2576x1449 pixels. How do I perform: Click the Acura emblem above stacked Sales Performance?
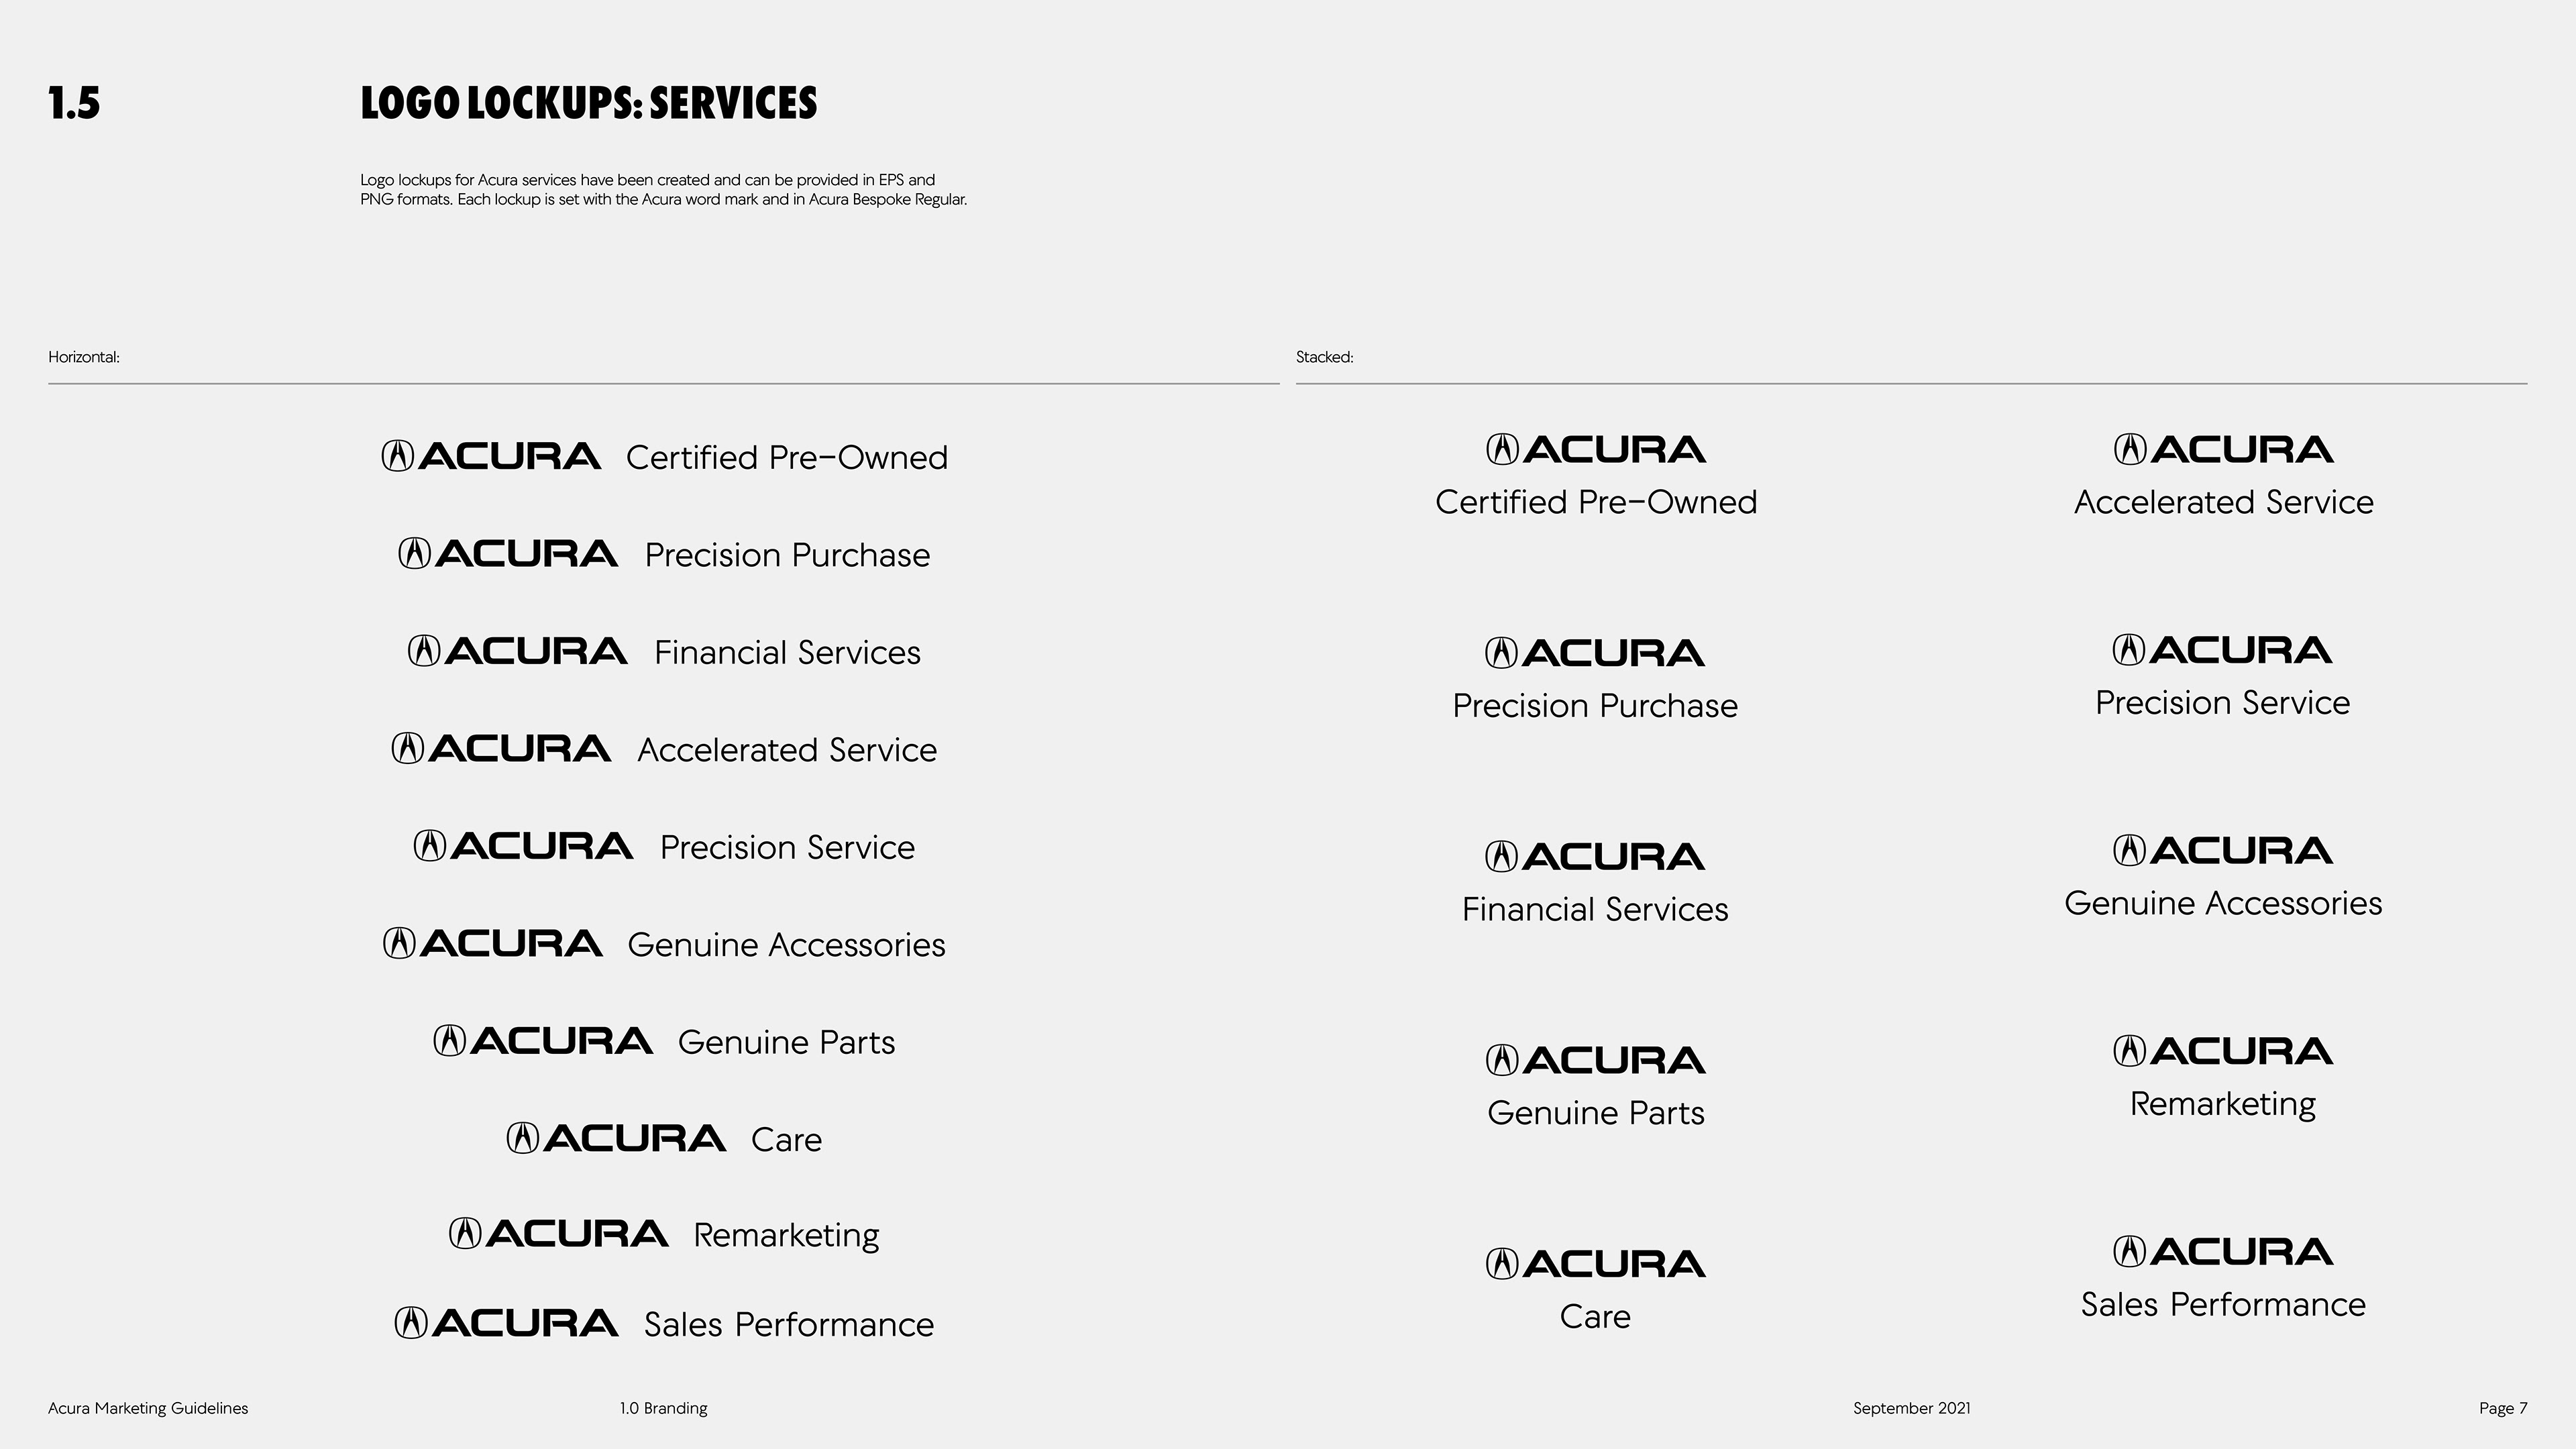tap(2128, 1252)
